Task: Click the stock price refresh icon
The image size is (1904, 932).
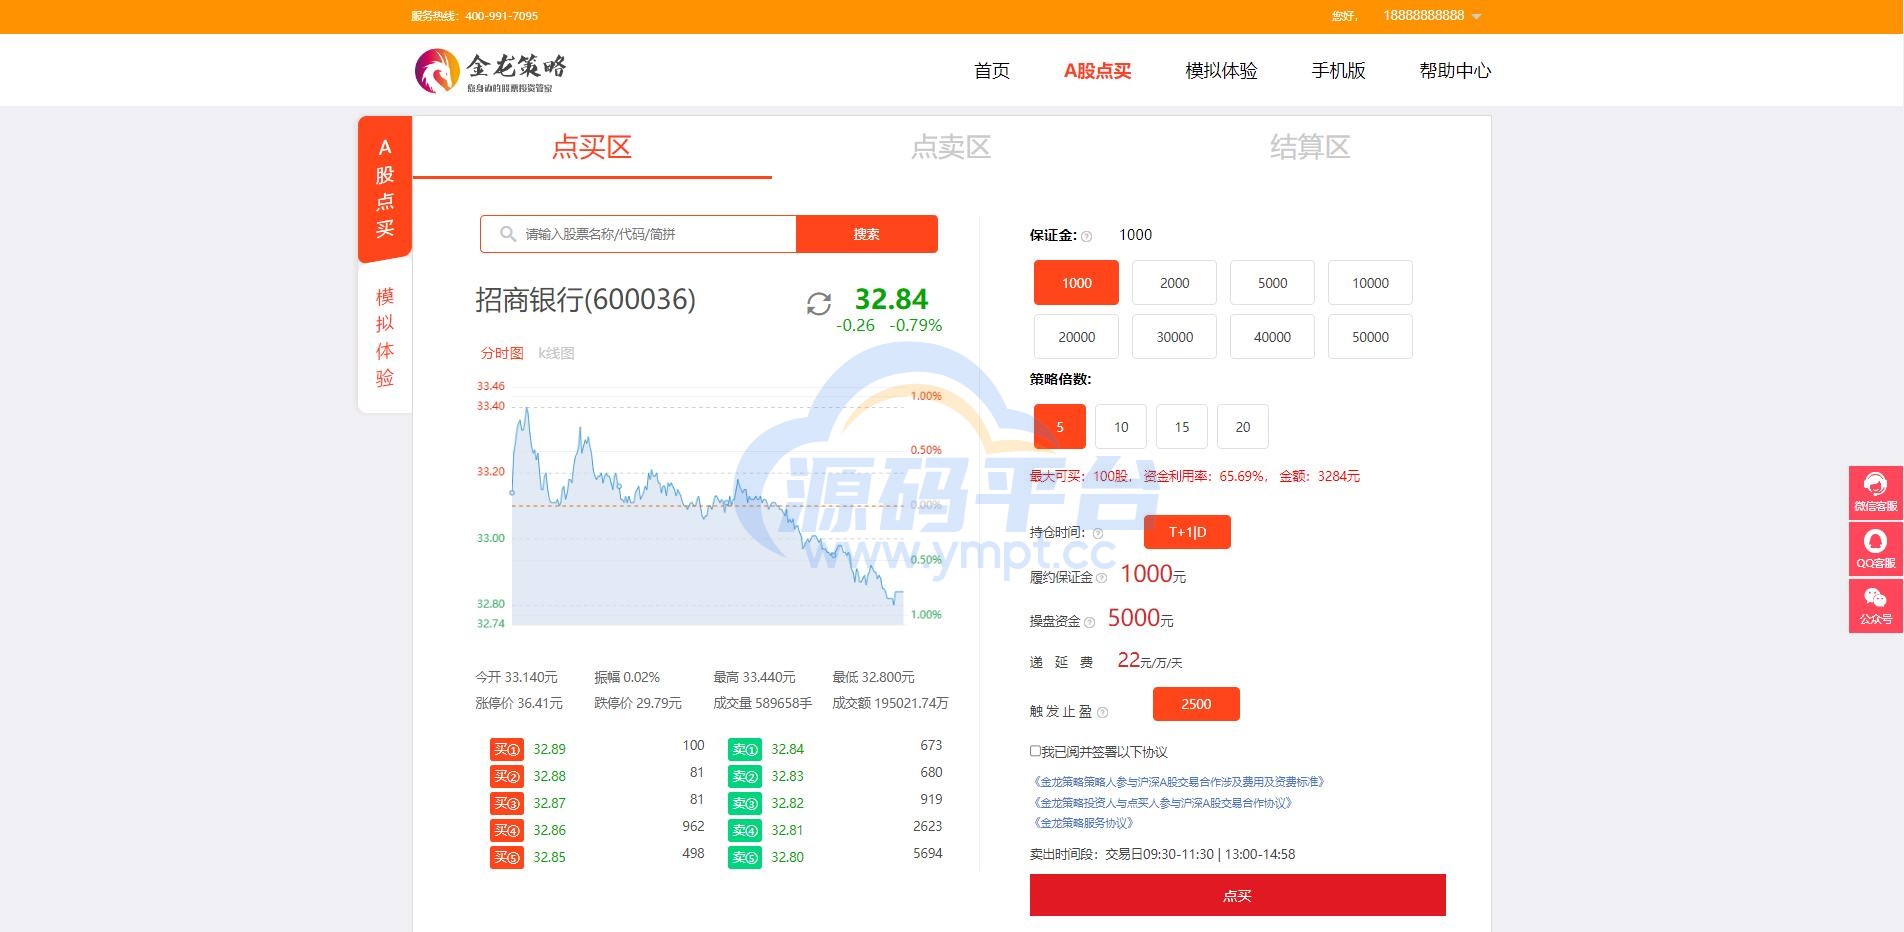Action: coord(819,304)
